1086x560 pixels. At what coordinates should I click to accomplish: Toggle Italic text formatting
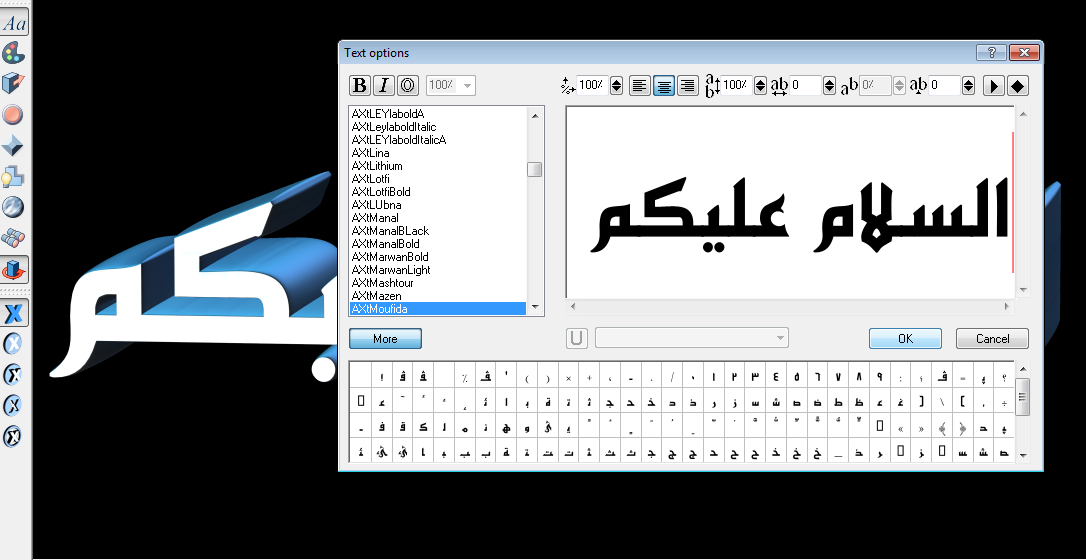tap(383, 86)
